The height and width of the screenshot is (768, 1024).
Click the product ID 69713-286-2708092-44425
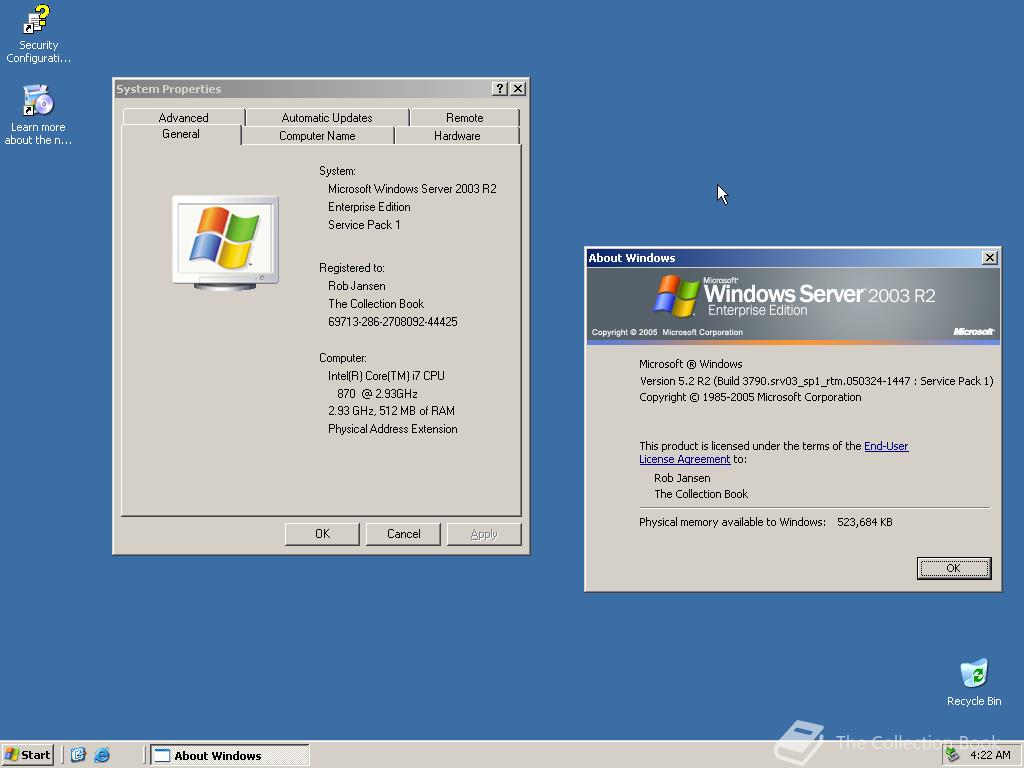(x=392, y=322)
